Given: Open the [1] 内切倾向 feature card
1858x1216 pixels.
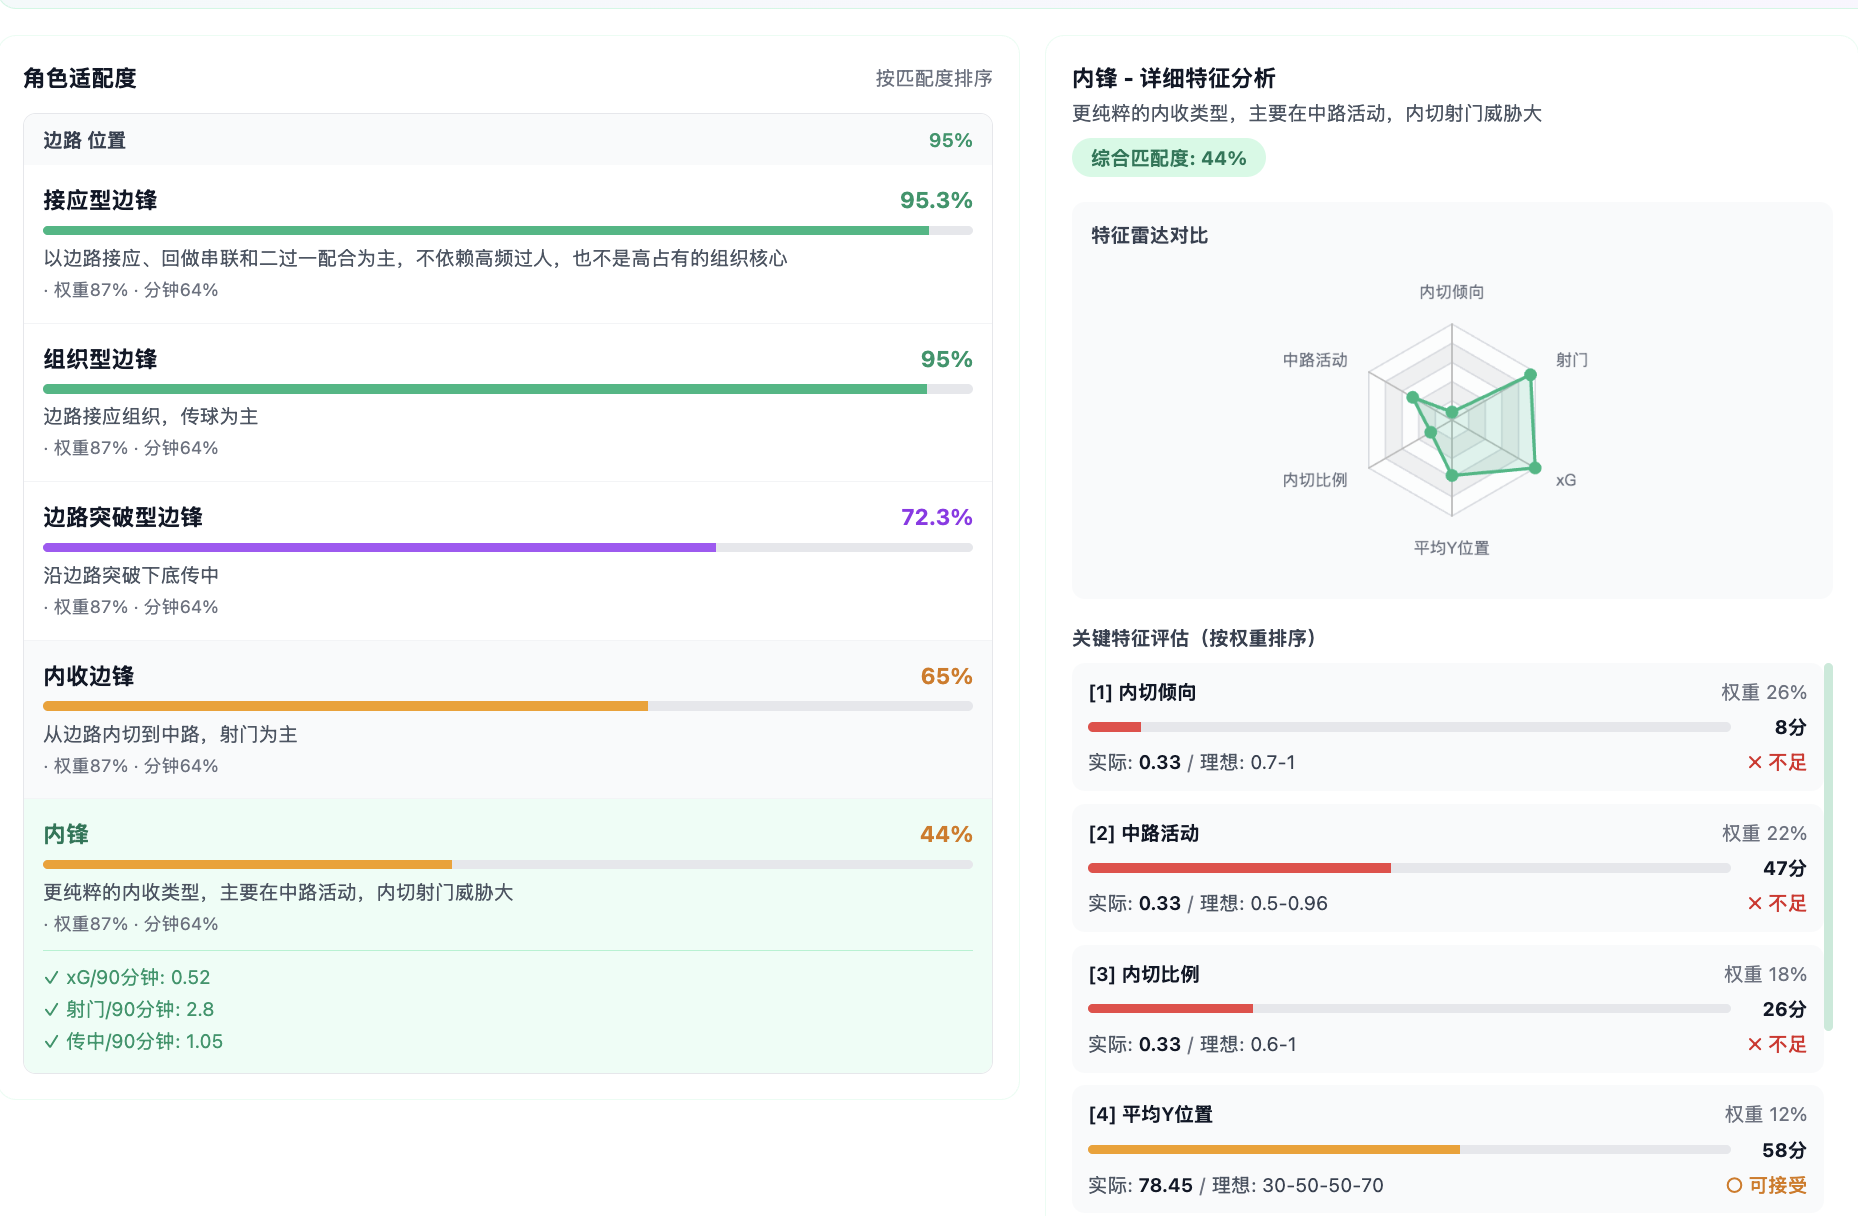Looking at the screenshot, I should click(1447, 727).
